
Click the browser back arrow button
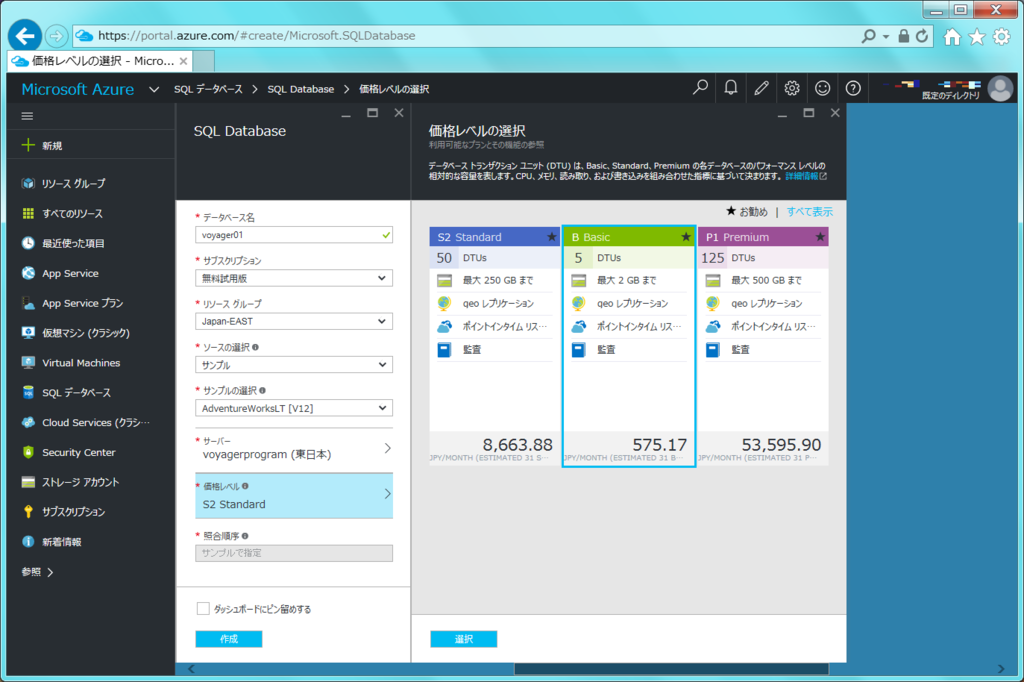(x=25, y=35)
